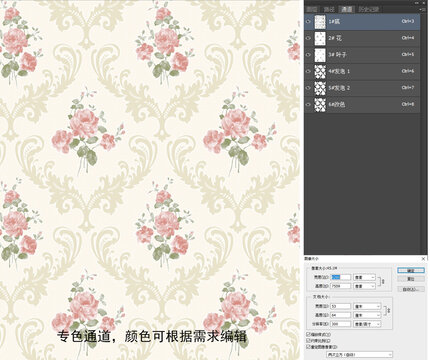Click the active 通道 (Channels) tab

point(346,9)
